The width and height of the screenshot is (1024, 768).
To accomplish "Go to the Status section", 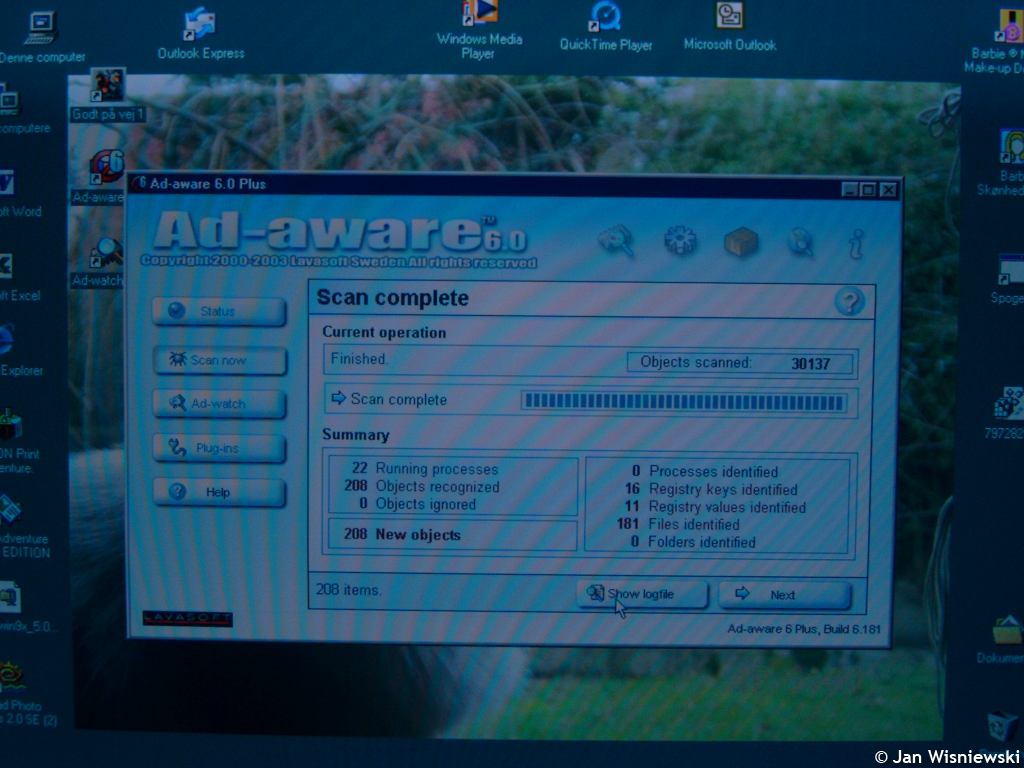I will click(x=219, y=312).
